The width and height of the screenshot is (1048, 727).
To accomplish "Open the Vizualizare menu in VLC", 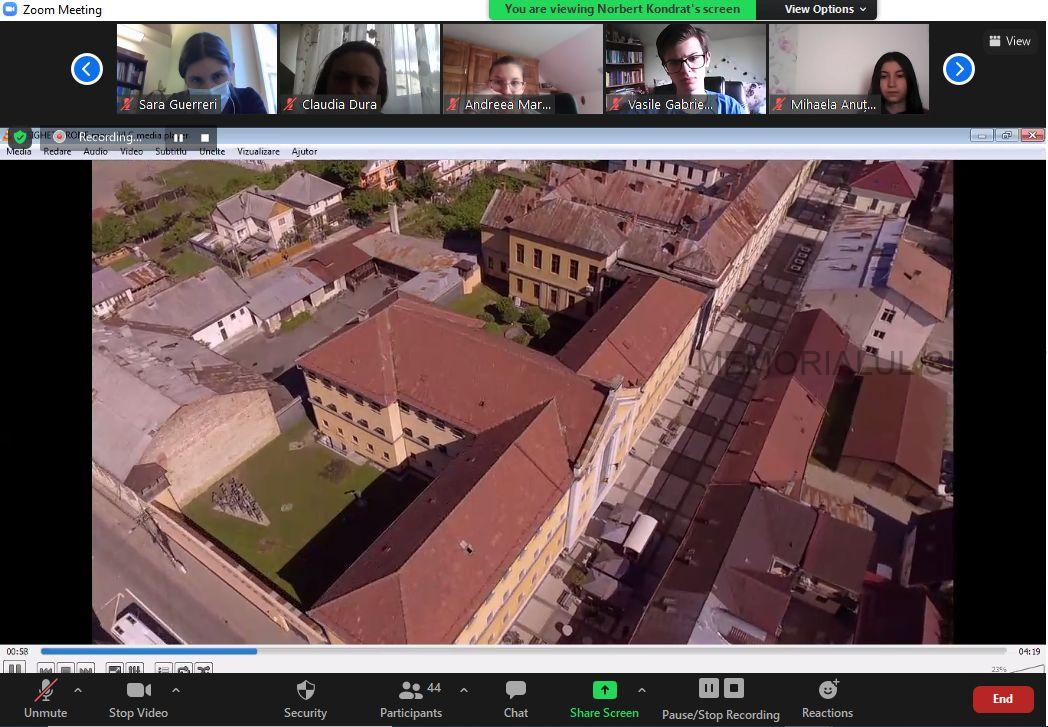I will [x=259, y=152].
